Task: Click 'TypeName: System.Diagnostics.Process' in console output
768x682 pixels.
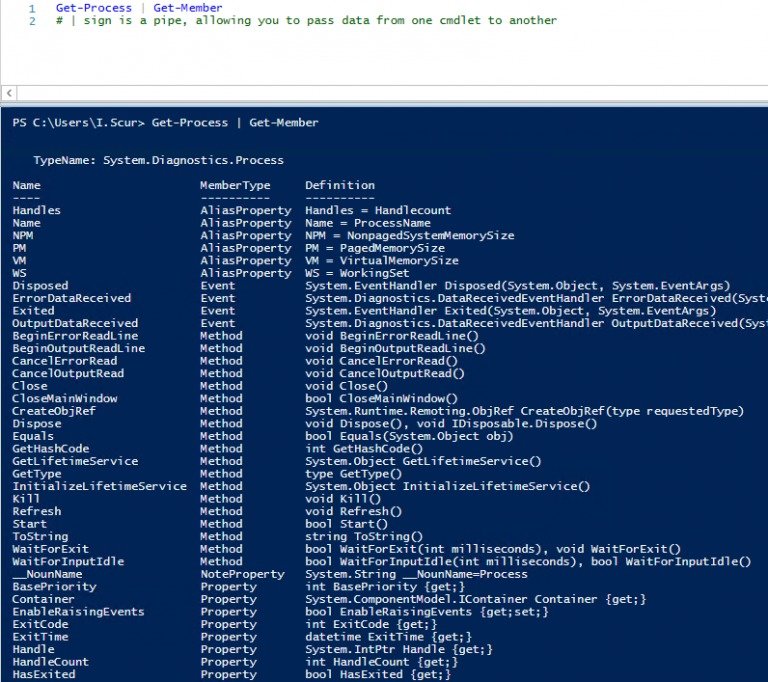Action: point(159,160)
